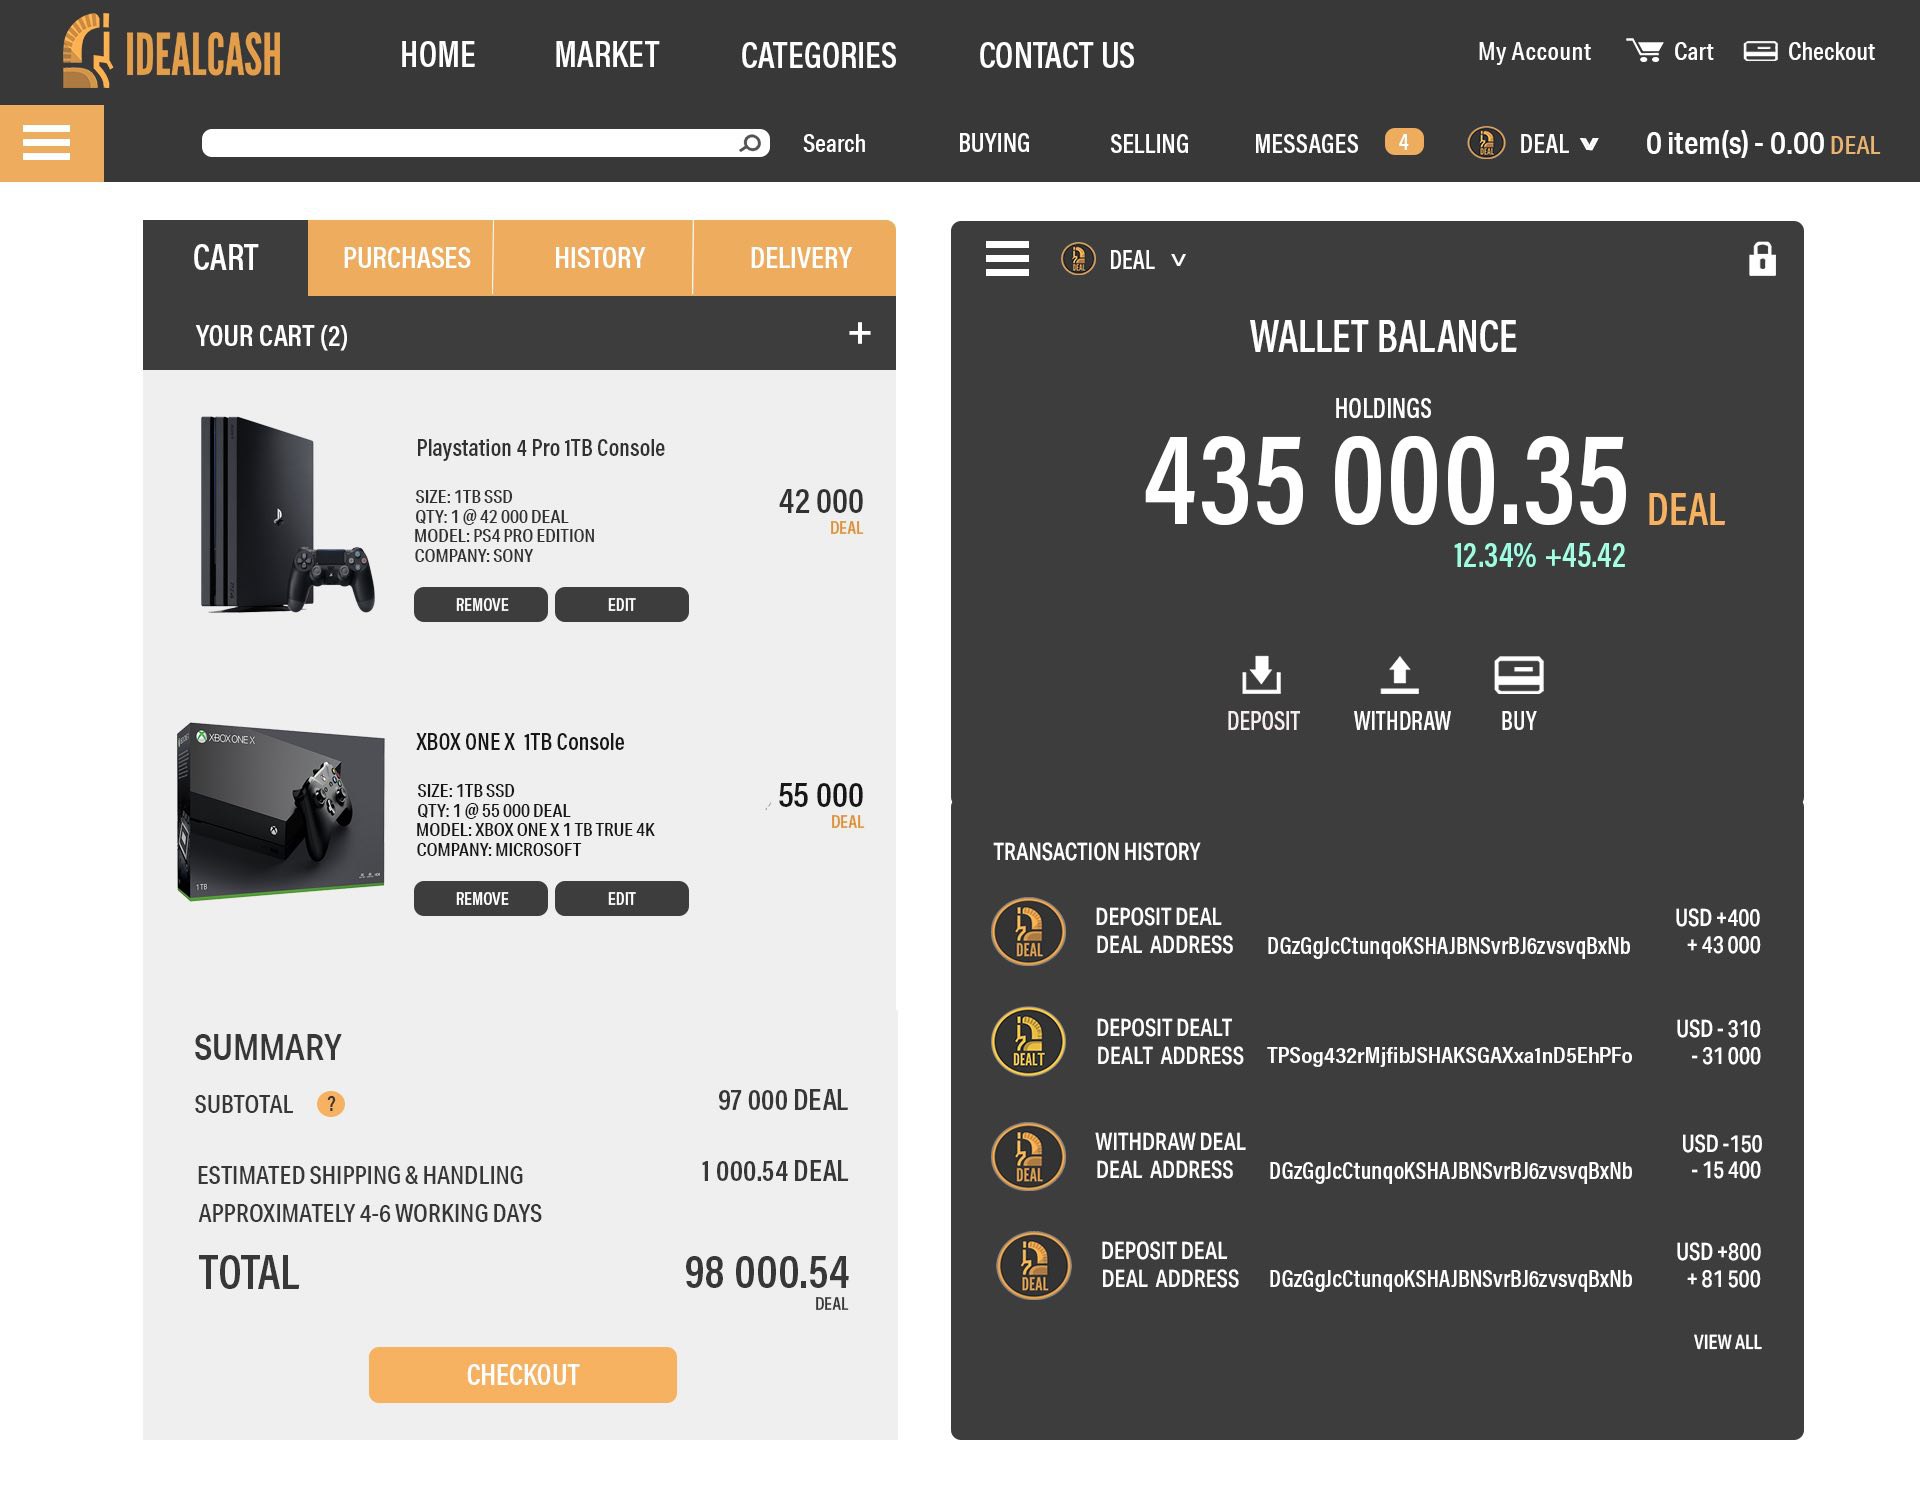The image size is (1920, 1500).
Task: Open MESSAGES
Action: pyautogui.click(x=1306, y=143)
